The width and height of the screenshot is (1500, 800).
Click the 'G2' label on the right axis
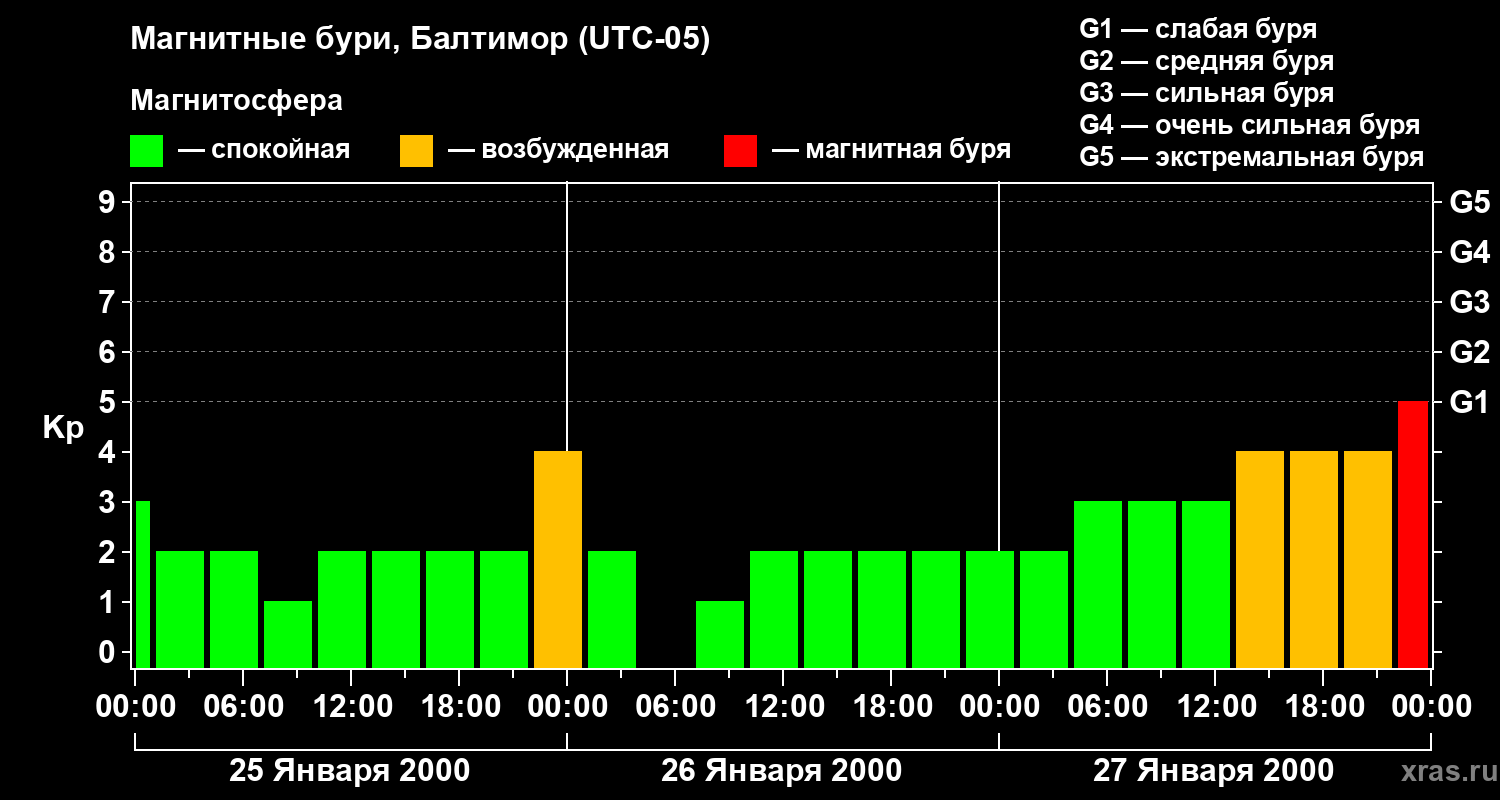(1470, 352)
